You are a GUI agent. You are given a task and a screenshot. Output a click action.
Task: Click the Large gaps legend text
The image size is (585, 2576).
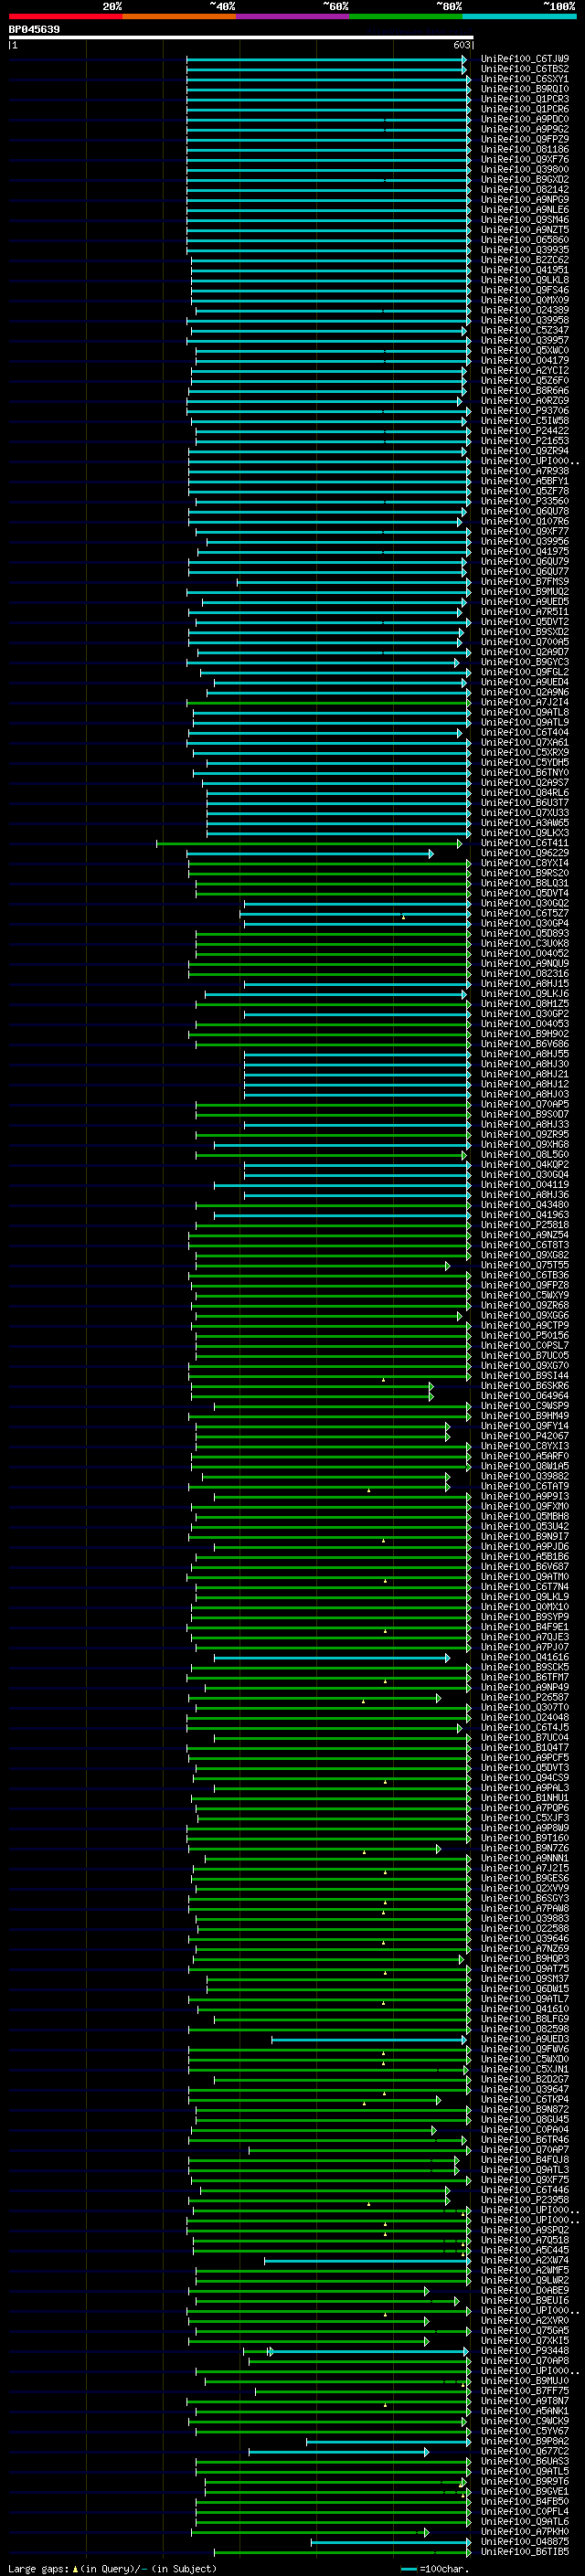(x=112, y=2568)
